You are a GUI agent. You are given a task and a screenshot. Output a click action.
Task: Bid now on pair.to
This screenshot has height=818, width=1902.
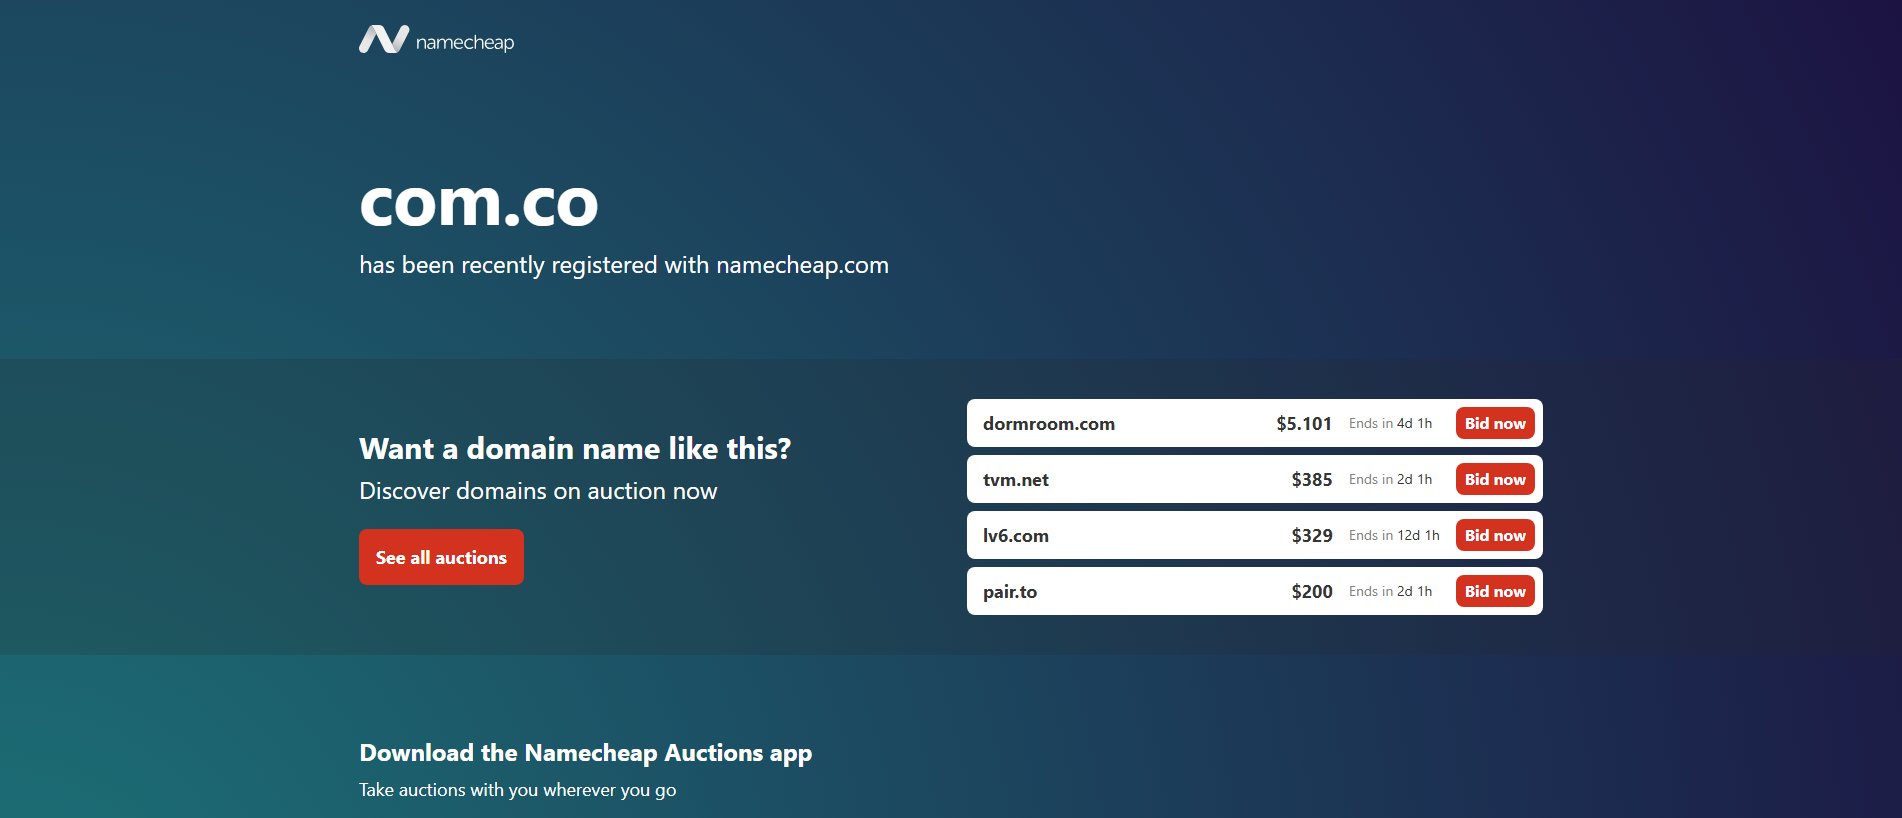1495,591
